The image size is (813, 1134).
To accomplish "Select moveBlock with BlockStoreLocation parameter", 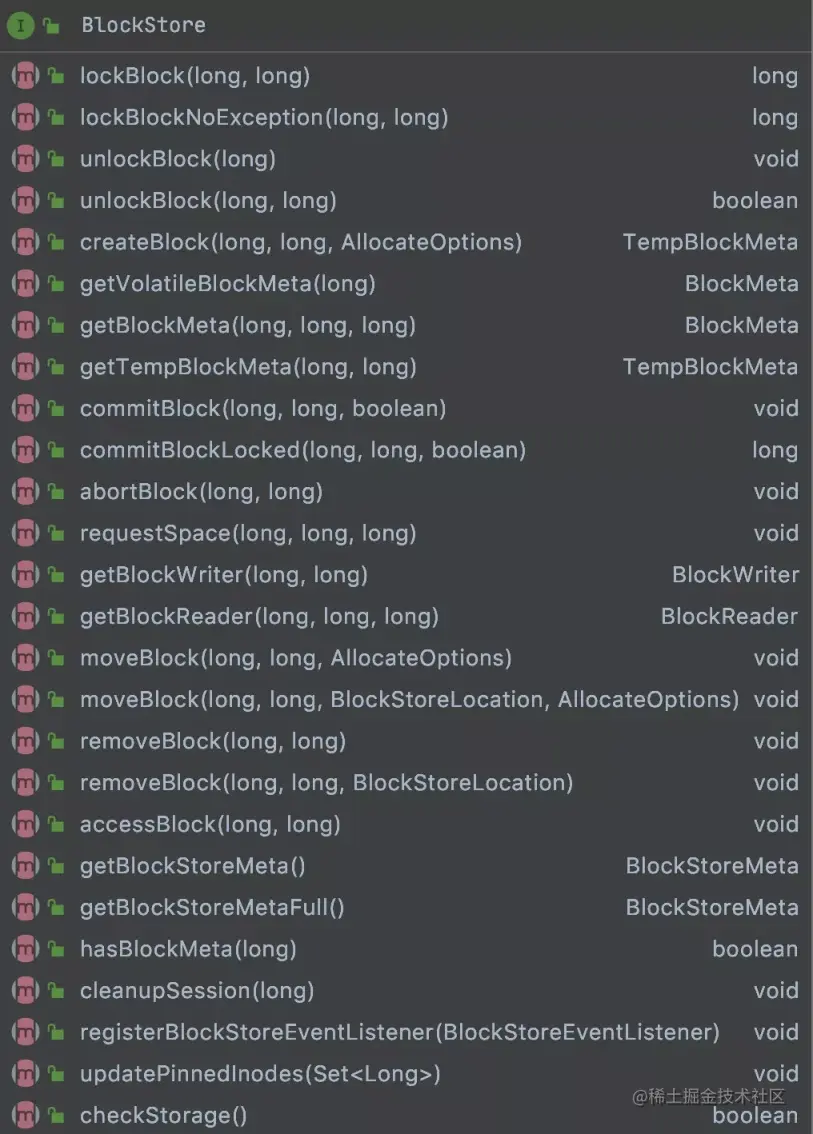I will click(409, 699).
